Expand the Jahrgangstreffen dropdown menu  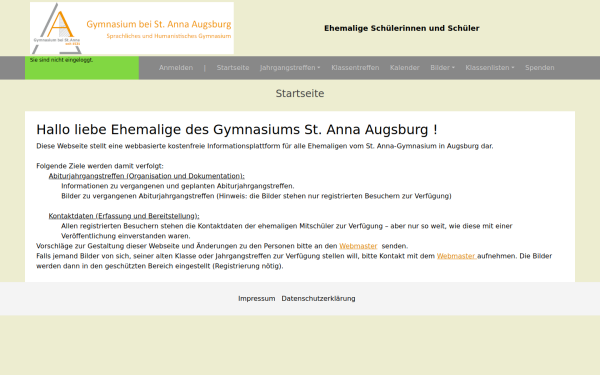click(x=290, y=68)
